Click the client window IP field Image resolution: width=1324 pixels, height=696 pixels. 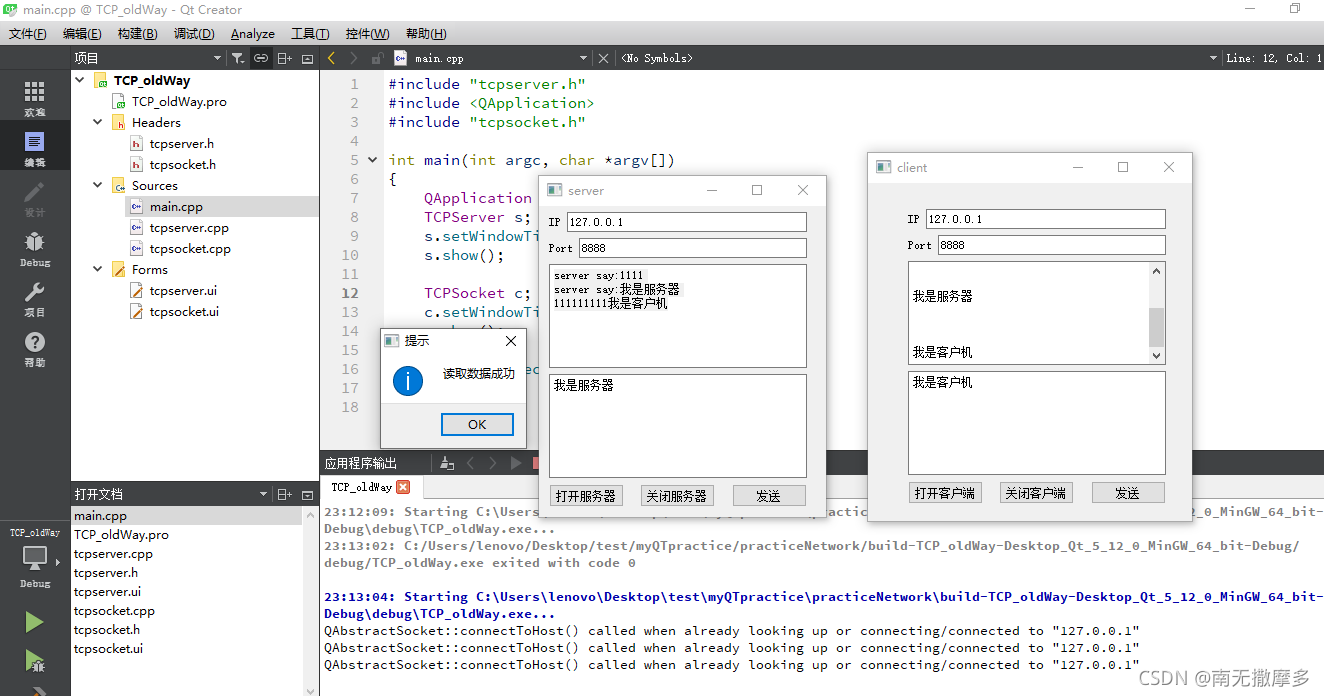pyautogui.click(x=1046, y=219)
